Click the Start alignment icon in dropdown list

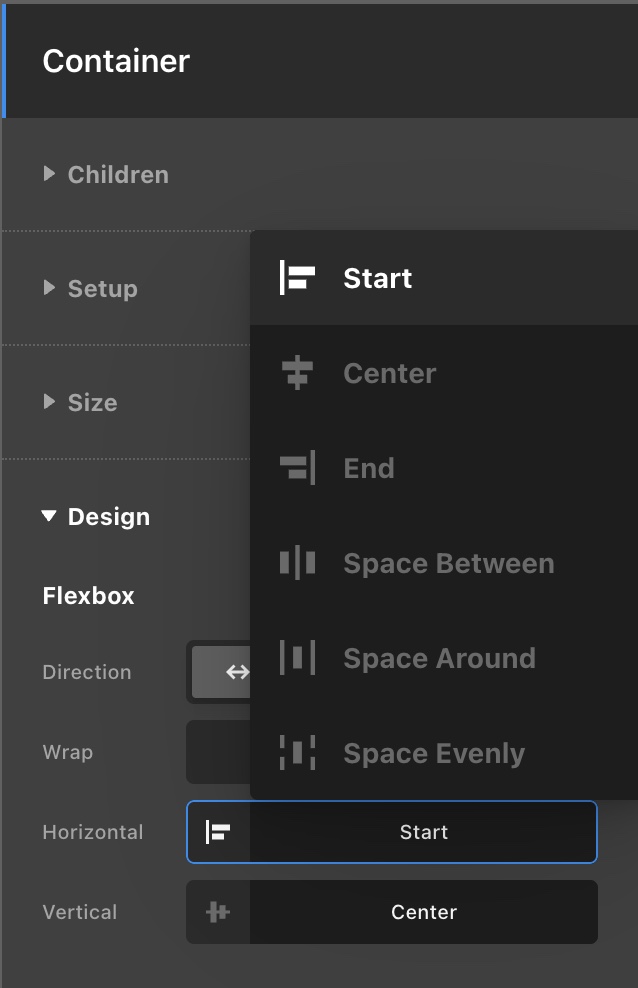(297, 278)
